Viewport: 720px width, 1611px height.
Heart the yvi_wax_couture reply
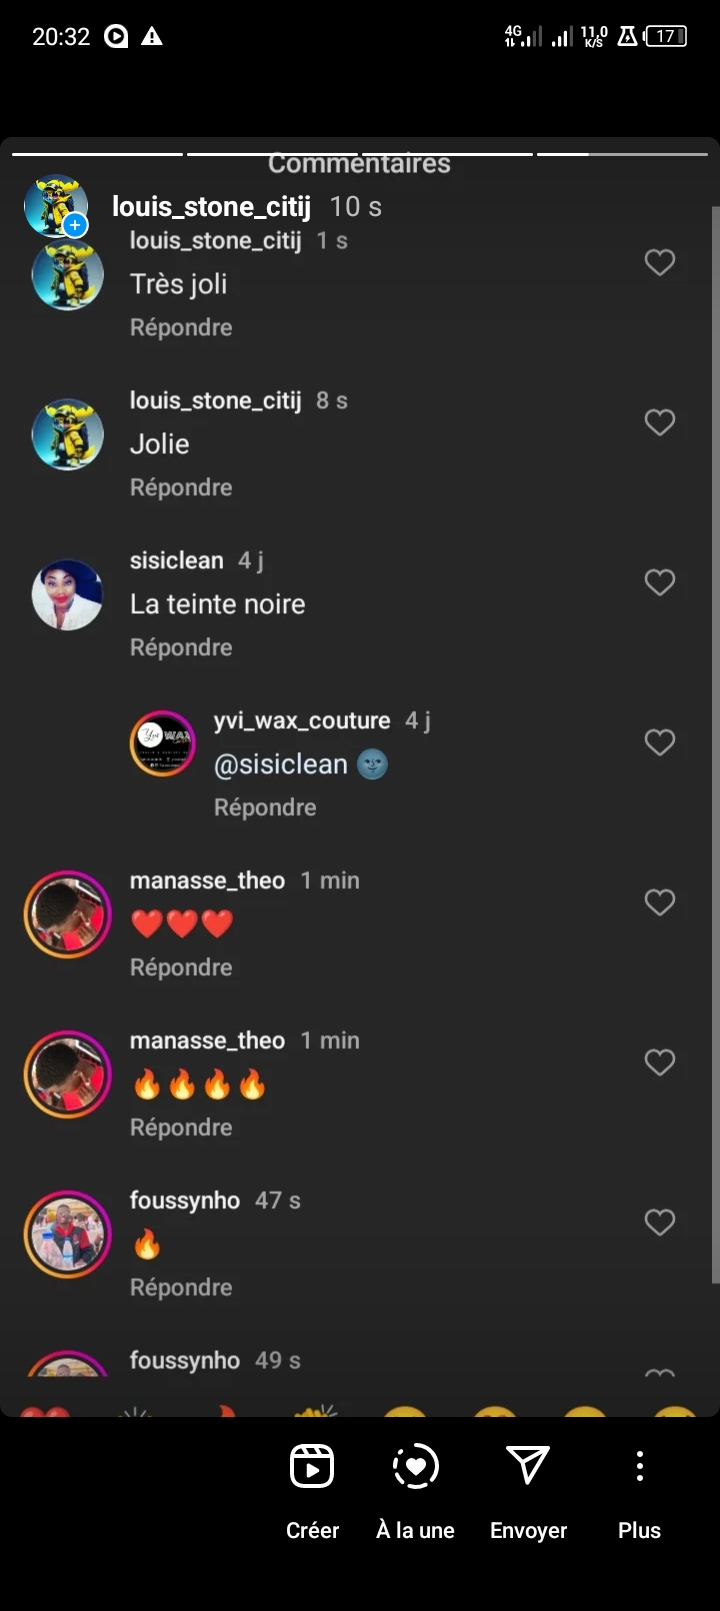point(659,743)
